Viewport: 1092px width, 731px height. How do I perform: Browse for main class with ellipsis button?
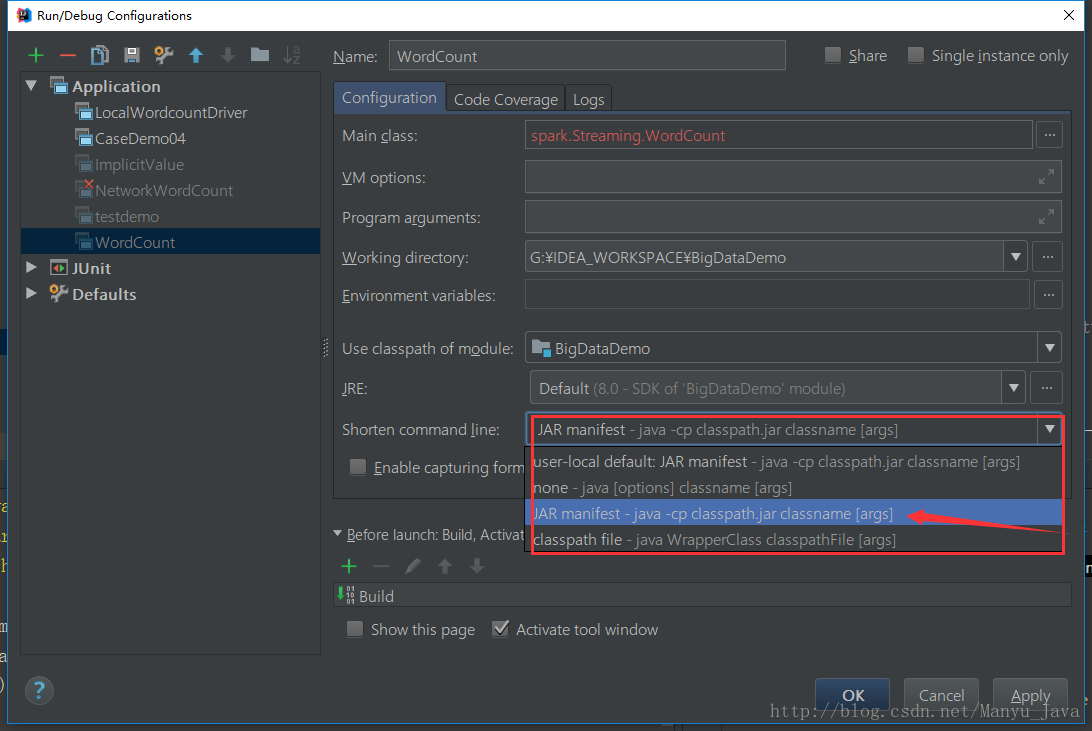pos(1050,135)
